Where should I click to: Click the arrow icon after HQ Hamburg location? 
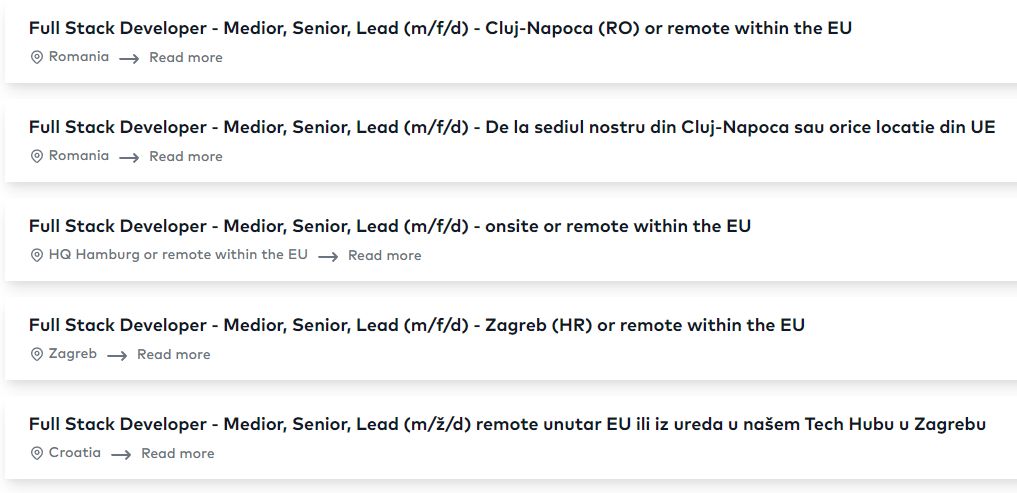click(x=328, y=257)
